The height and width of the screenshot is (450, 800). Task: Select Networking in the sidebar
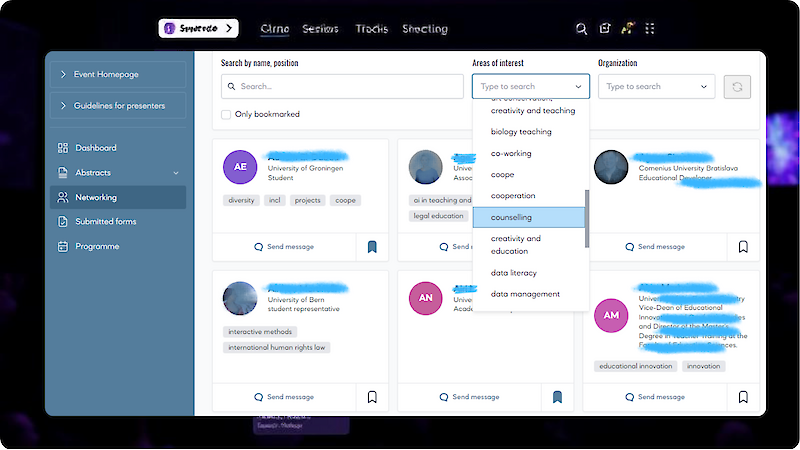pyautogui.click(x=96, y=197)
